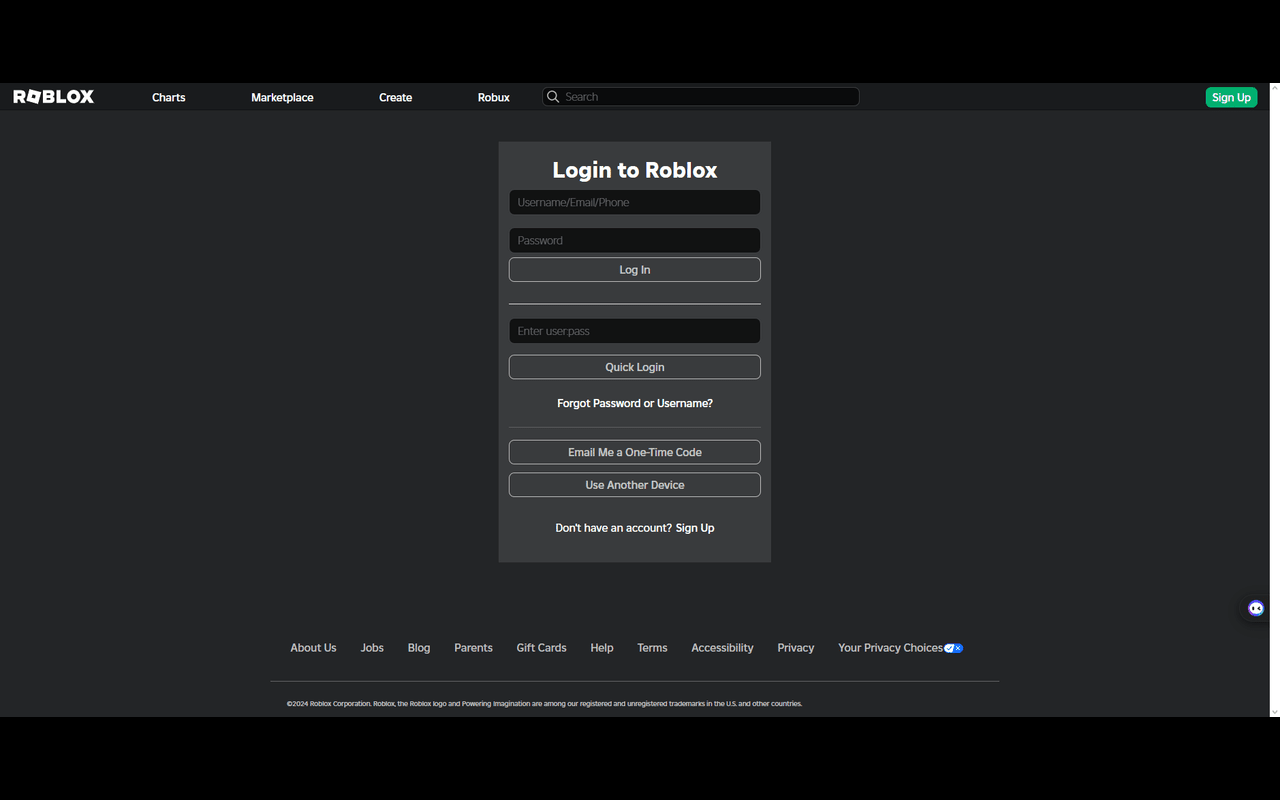Open the Charts nav item
1280x800 pixels.
pyautogui.click(x=169, y=97)
